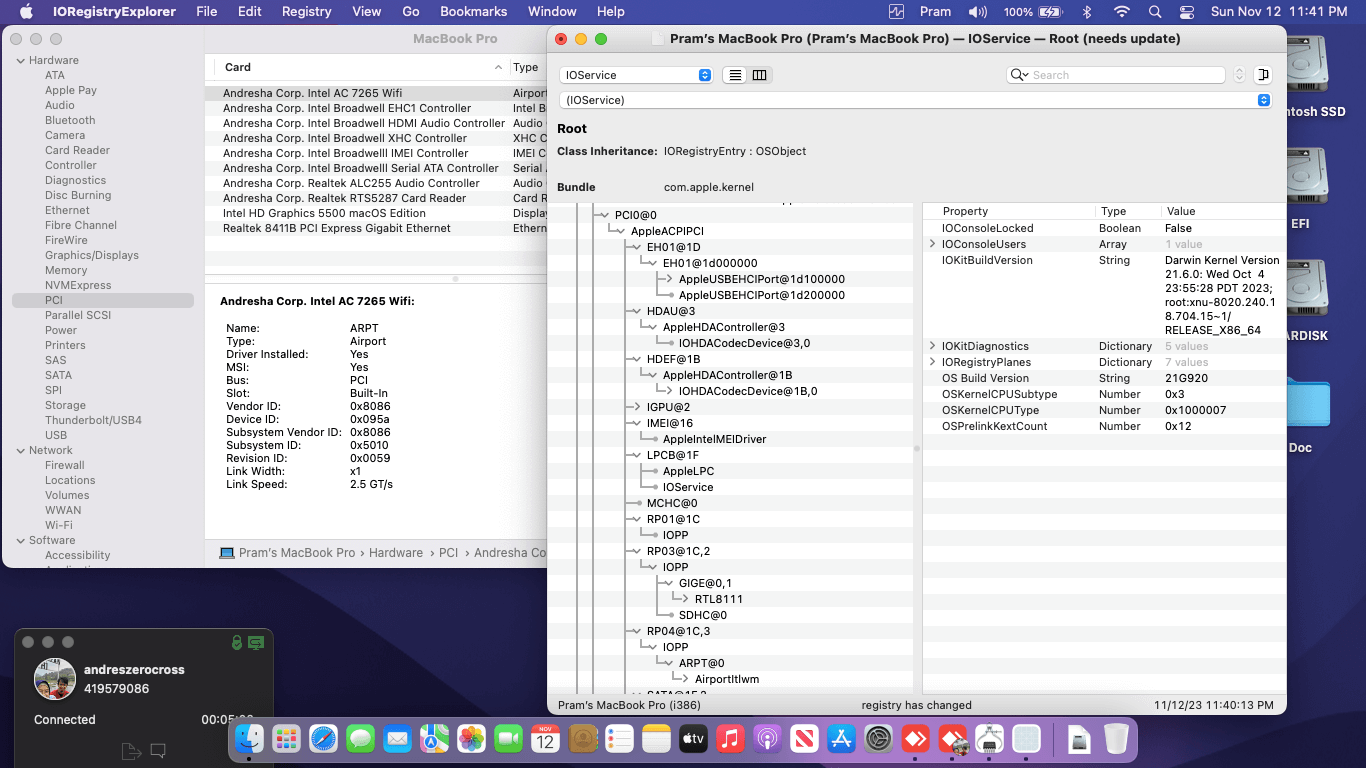Switch IORegistryExplorer to column browser view
Image resolution: width=1366 pixels, height=768 pixels.
pos(760,75)
